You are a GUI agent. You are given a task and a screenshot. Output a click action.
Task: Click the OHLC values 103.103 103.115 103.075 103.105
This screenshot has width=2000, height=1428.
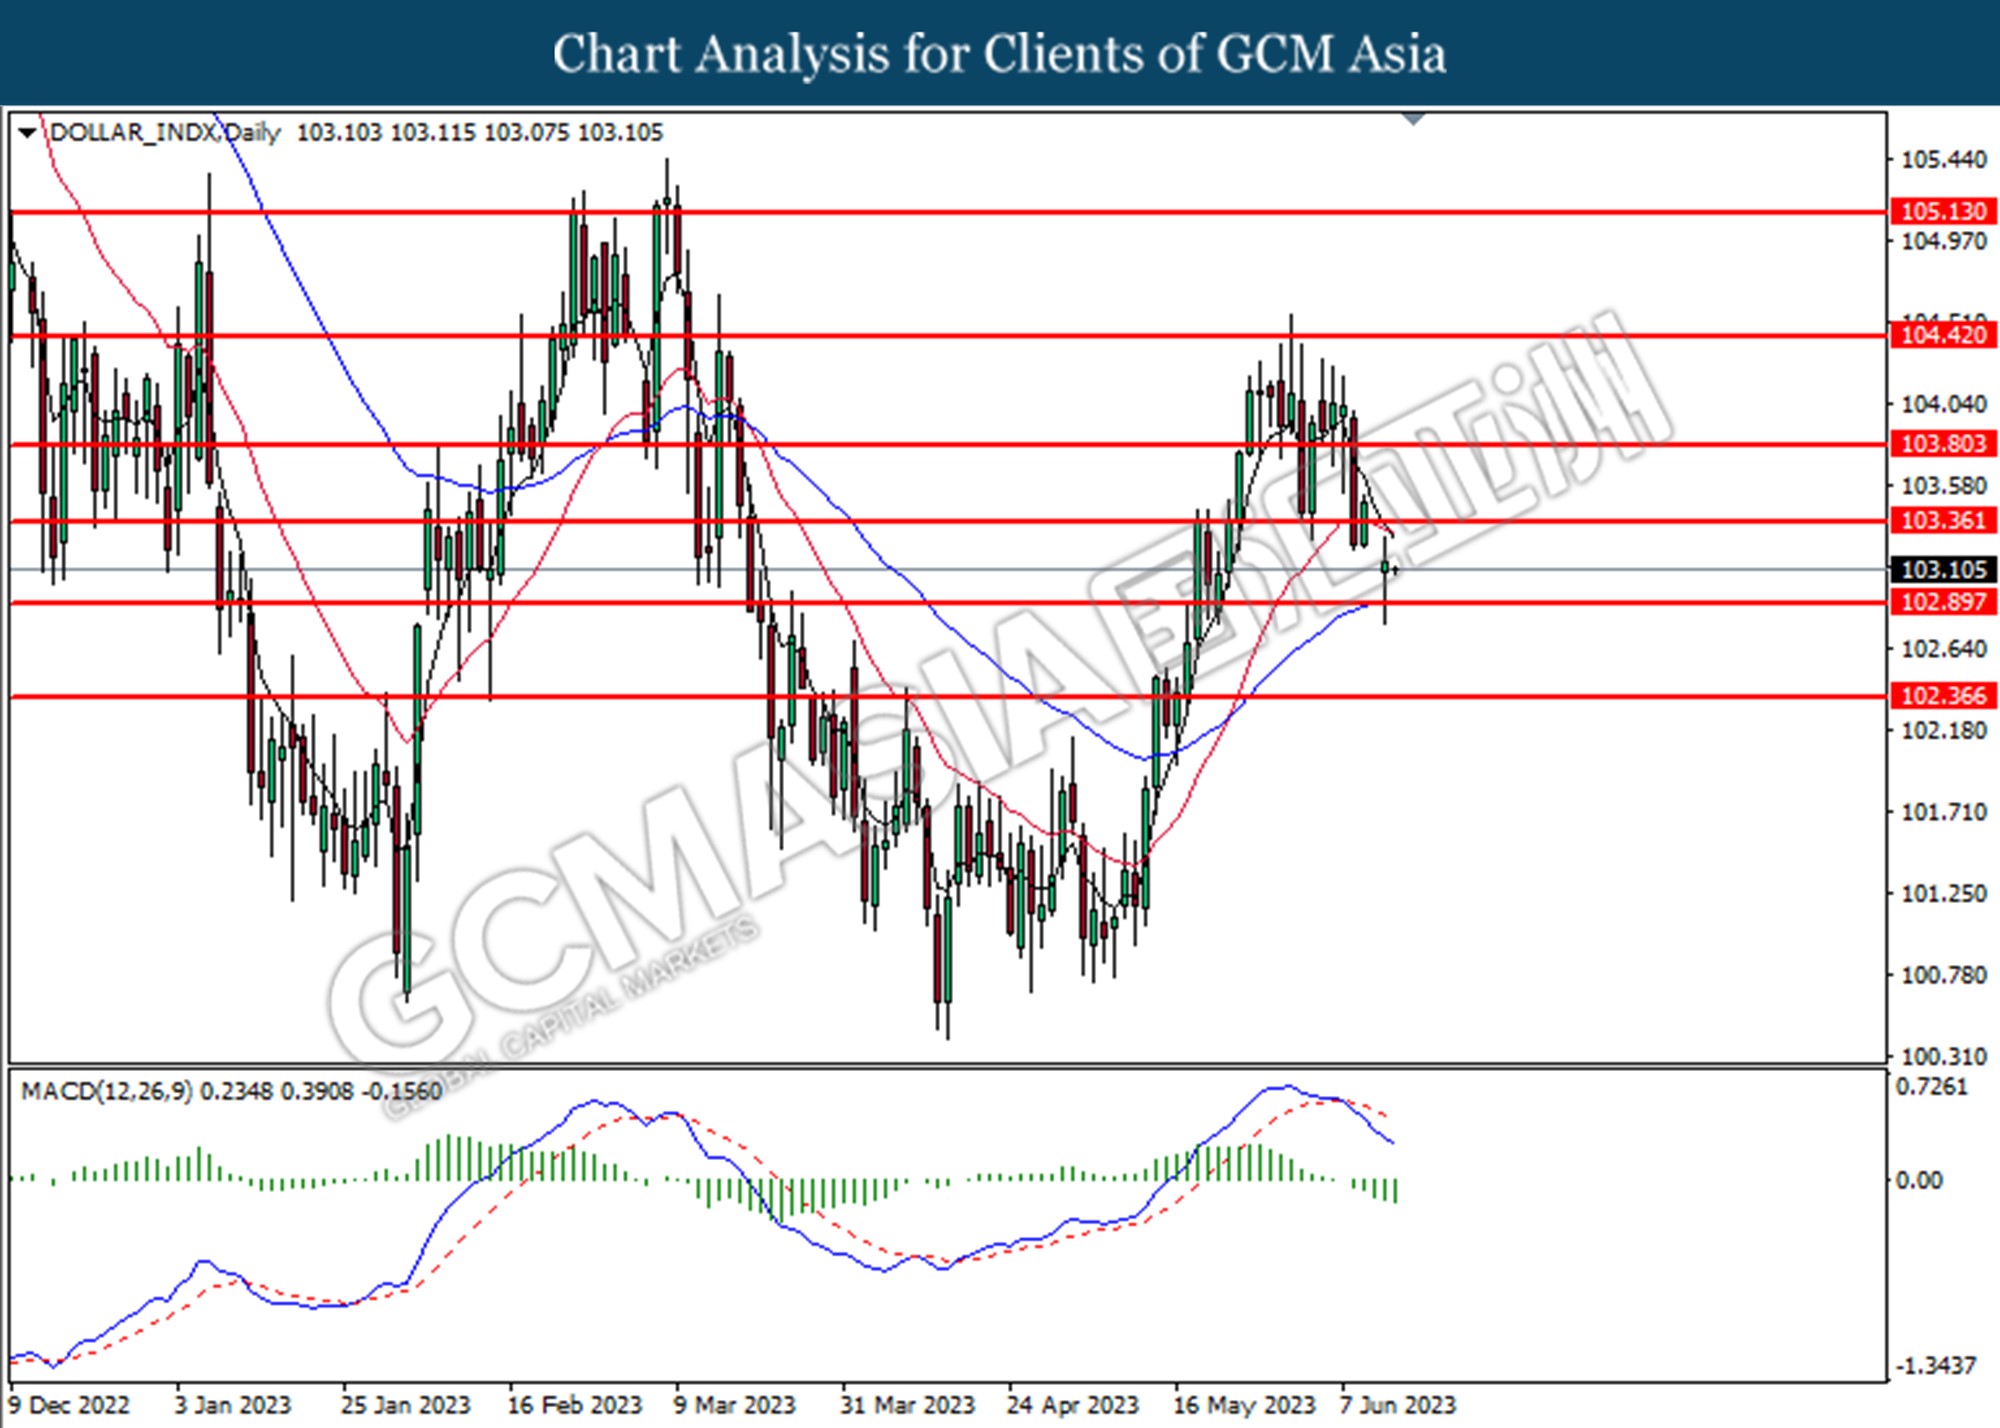(x=480, y=133)
